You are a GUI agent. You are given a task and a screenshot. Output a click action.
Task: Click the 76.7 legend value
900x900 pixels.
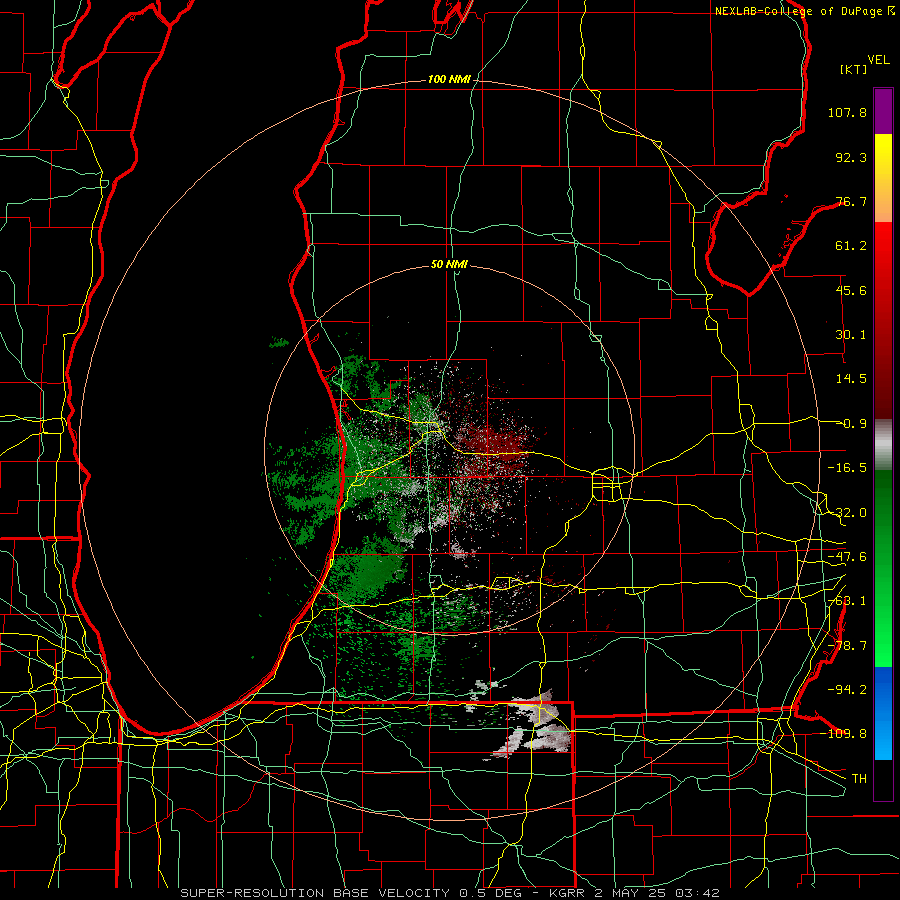[851, 201]
